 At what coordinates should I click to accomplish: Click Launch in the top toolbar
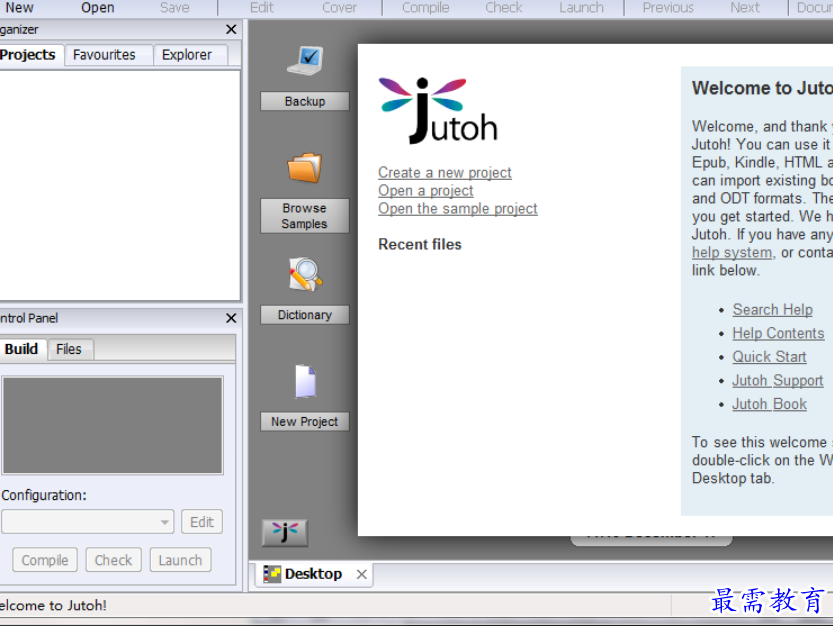point(582,8)
